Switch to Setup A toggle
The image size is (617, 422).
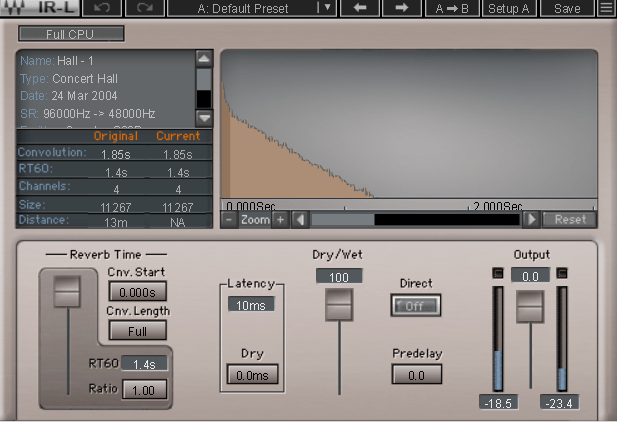pyautogui.click(x=509, y=9)
